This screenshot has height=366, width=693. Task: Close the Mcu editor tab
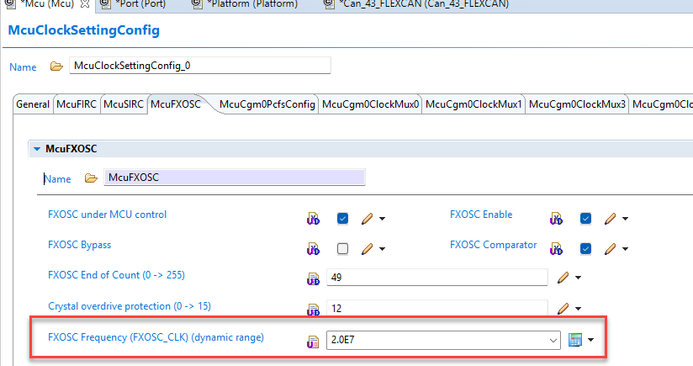[x=85, y=4]
